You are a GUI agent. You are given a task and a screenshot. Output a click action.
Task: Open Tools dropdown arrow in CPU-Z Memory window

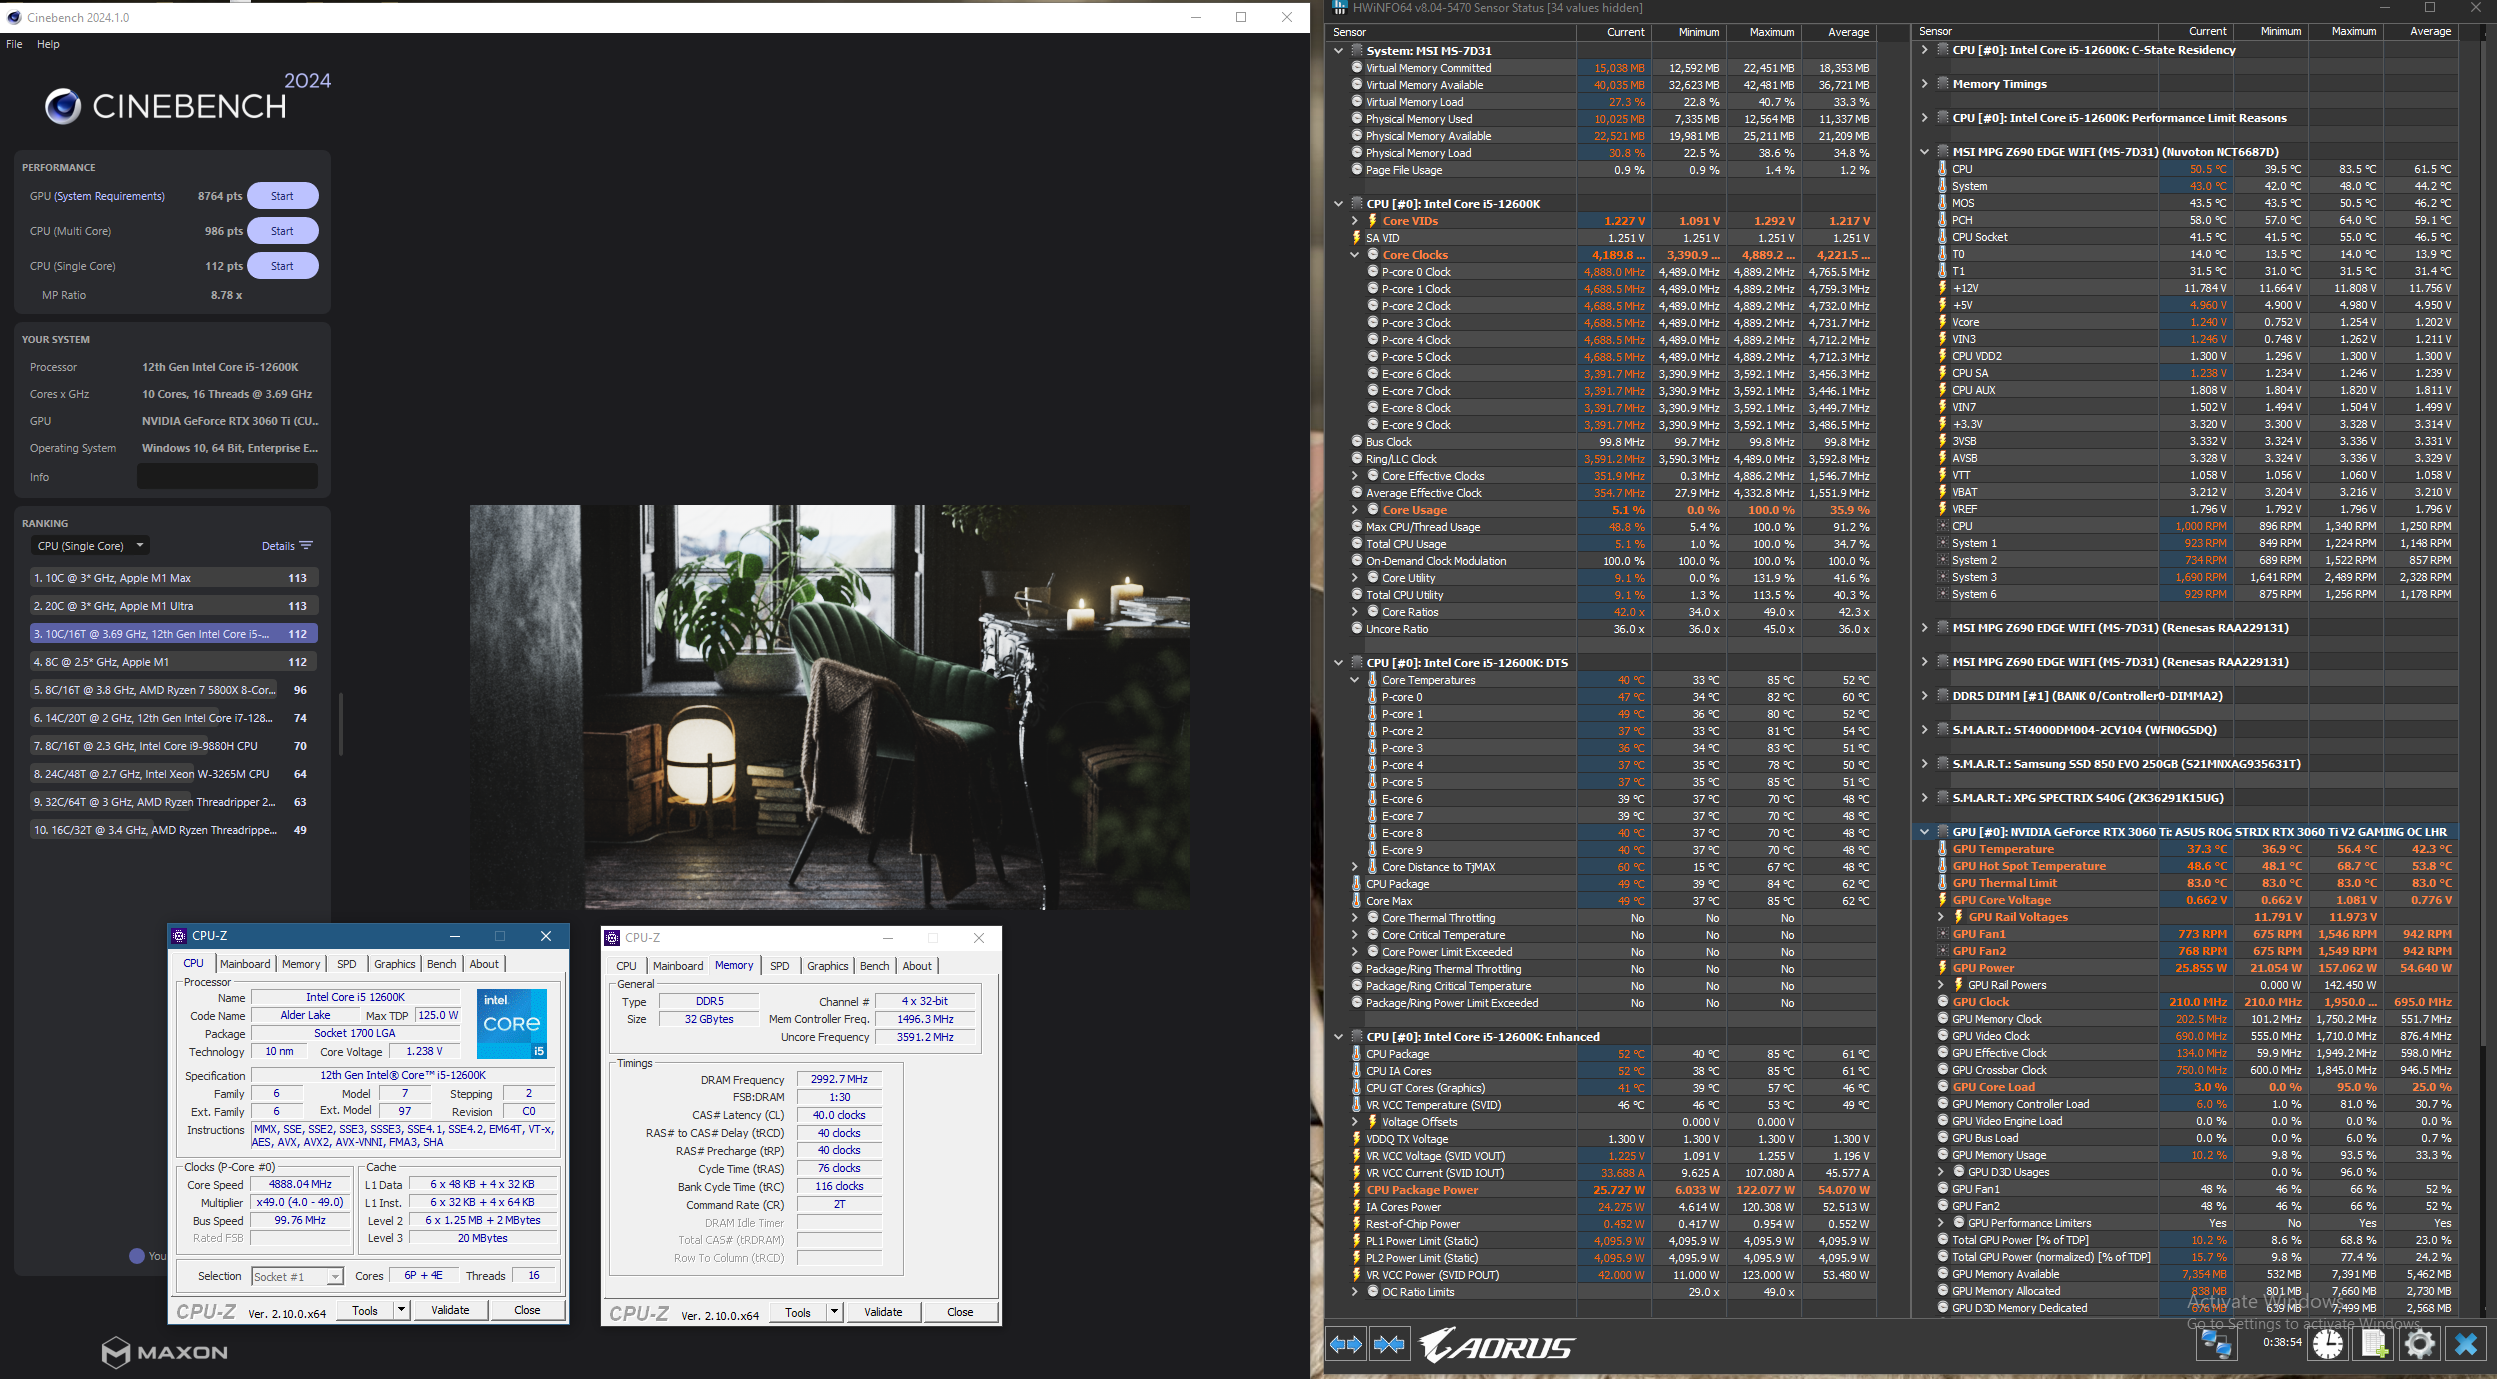pyautogui.click(x=834, y=1312)
